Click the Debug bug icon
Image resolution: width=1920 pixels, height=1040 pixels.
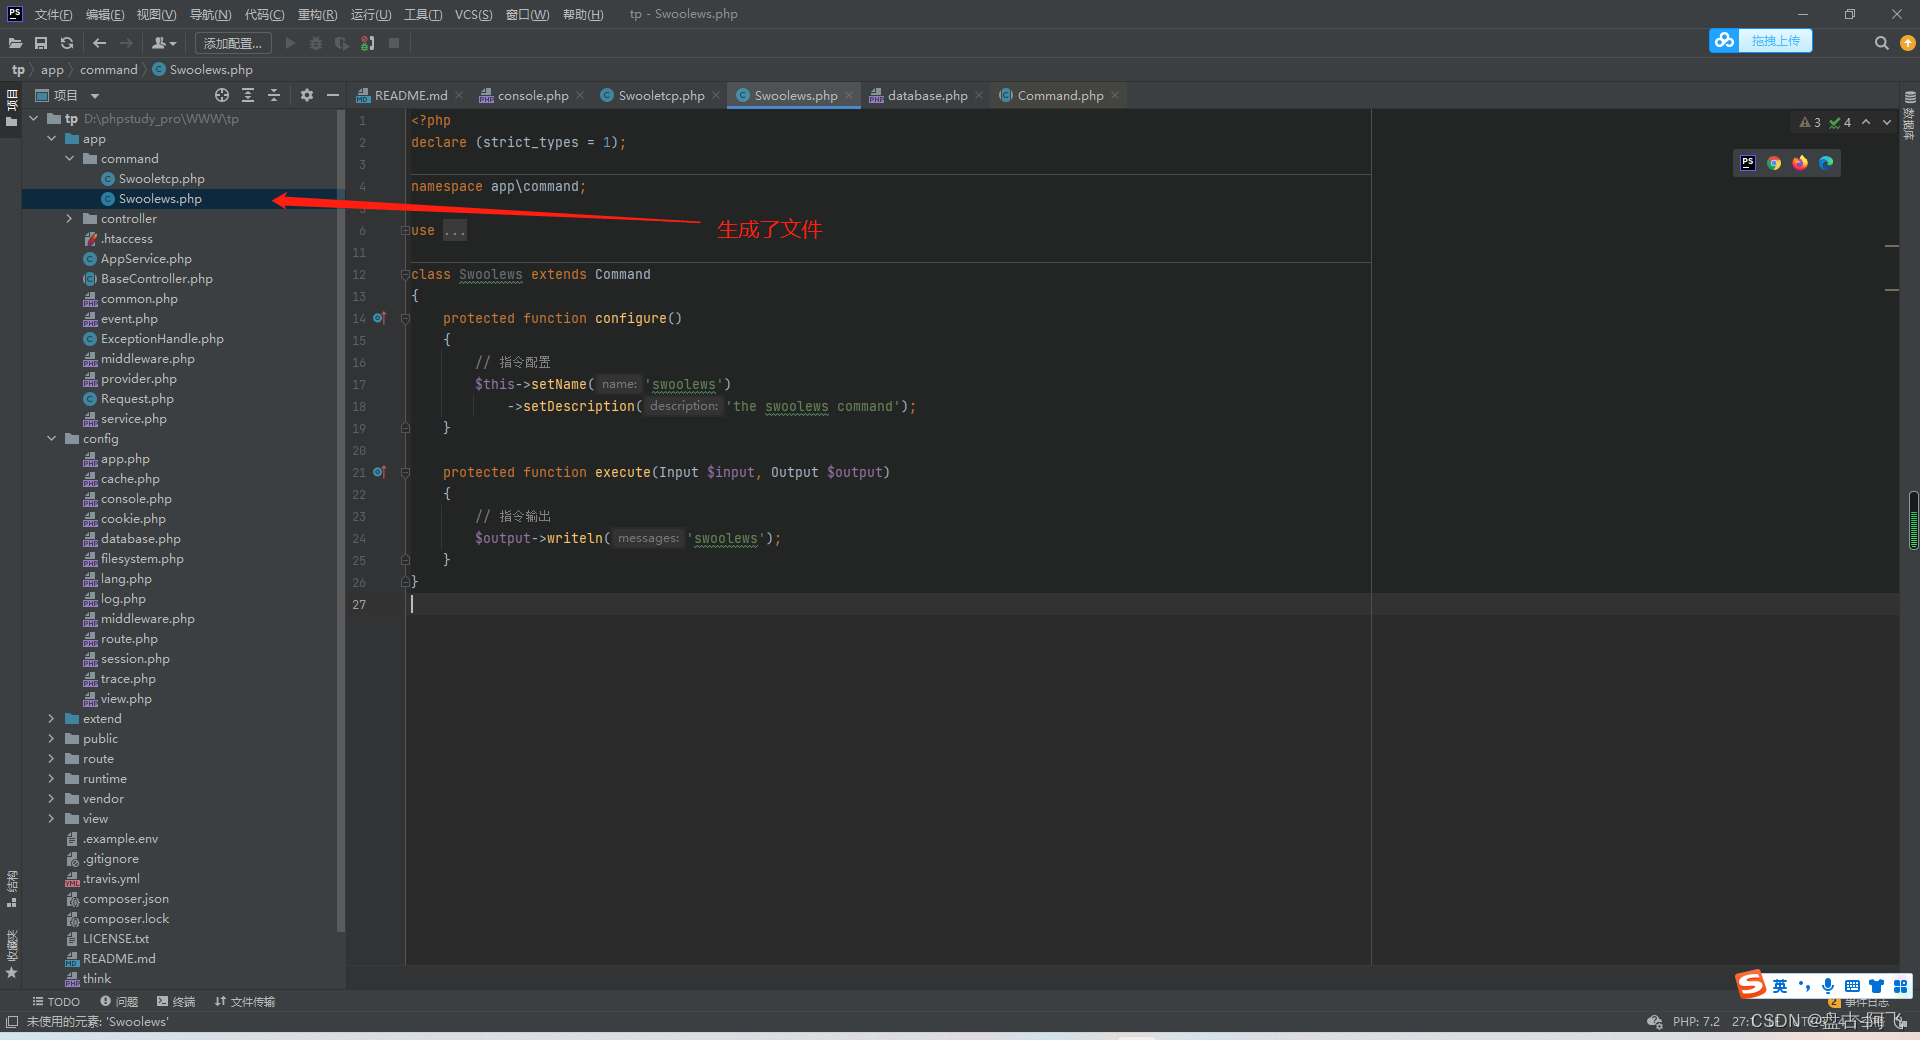point(316,43)
